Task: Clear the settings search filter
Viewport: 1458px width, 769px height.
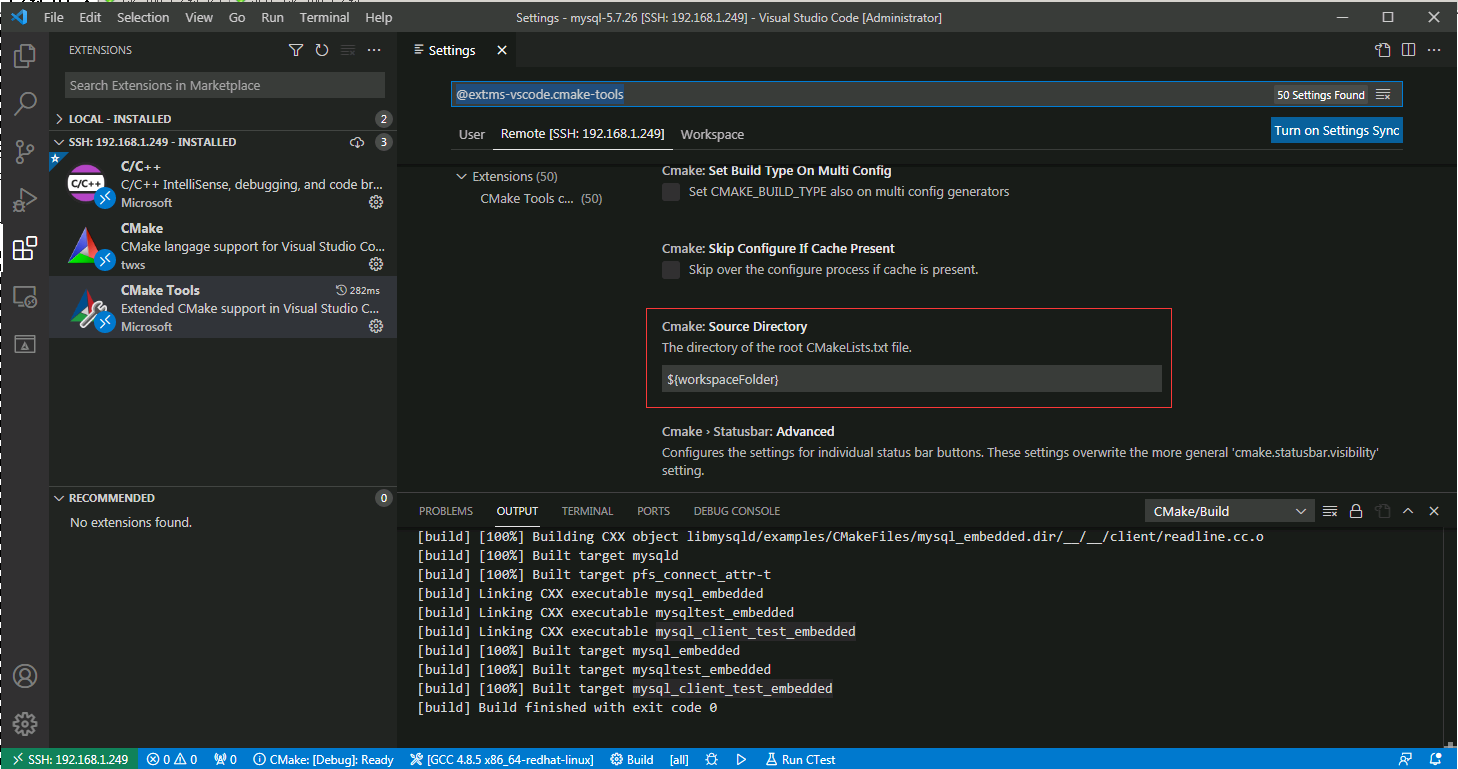Action: click(x=1383, y=95)
